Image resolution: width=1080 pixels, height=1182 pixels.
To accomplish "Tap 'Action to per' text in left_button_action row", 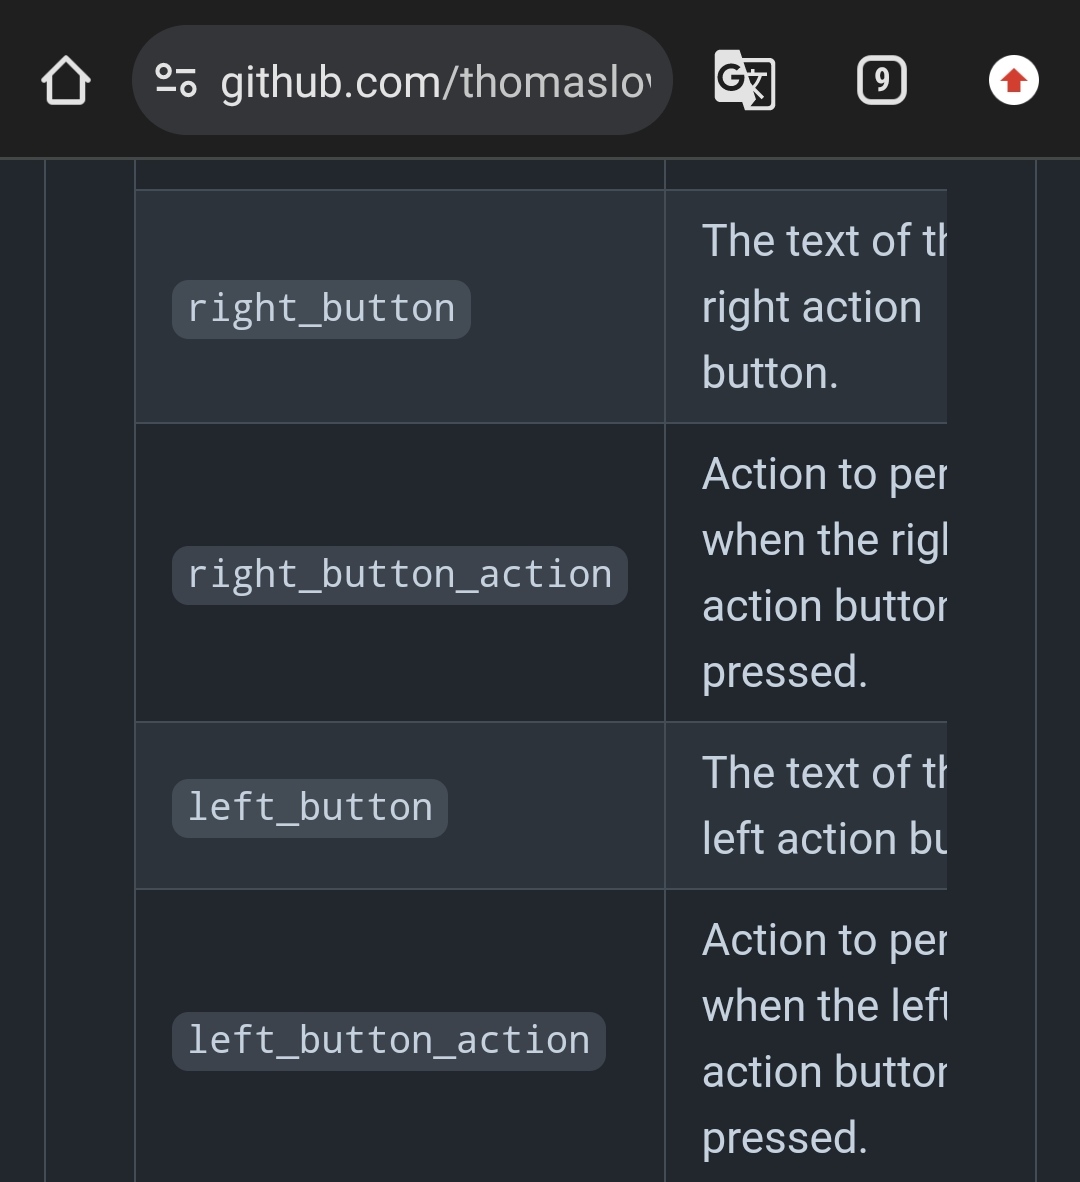I will (x=824, y=942).
